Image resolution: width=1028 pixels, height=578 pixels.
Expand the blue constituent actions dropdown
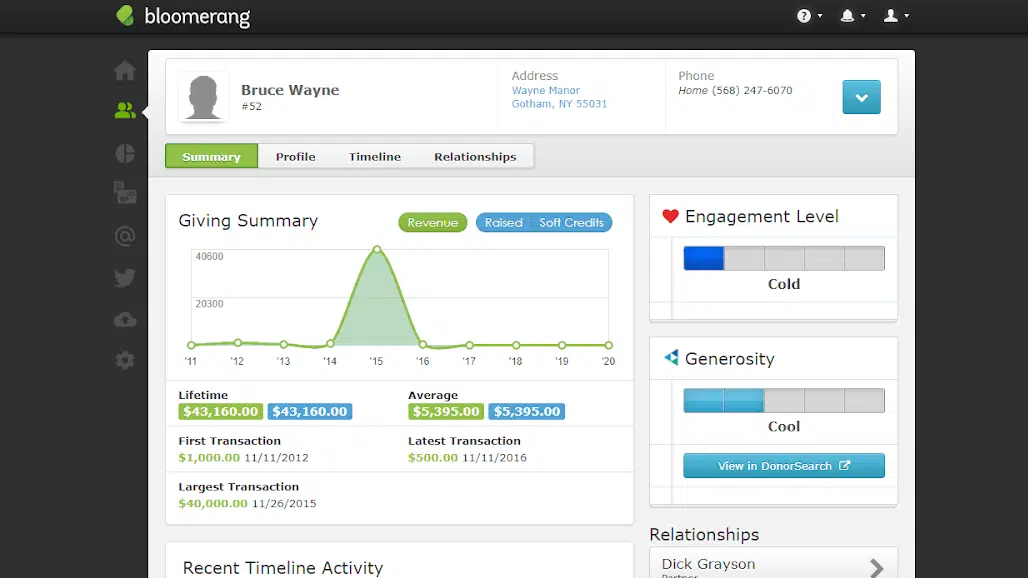click(x=861, y=97)
